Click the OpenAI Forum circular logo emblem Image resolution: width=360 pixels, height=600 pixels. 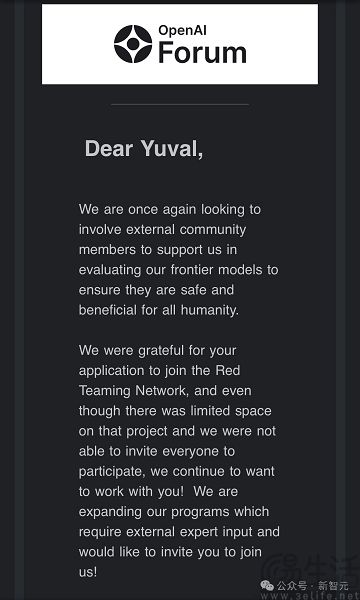pos(133,44)
